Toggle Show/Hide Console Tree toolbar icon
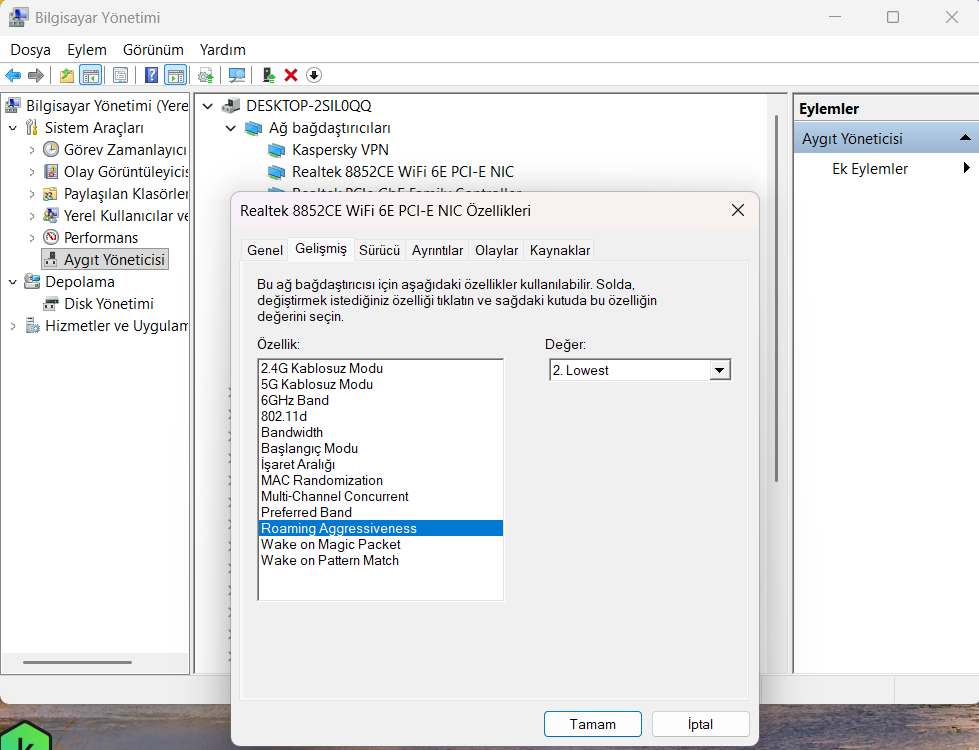The width and height of the screenshot is (979, 750). click(91, 76)
